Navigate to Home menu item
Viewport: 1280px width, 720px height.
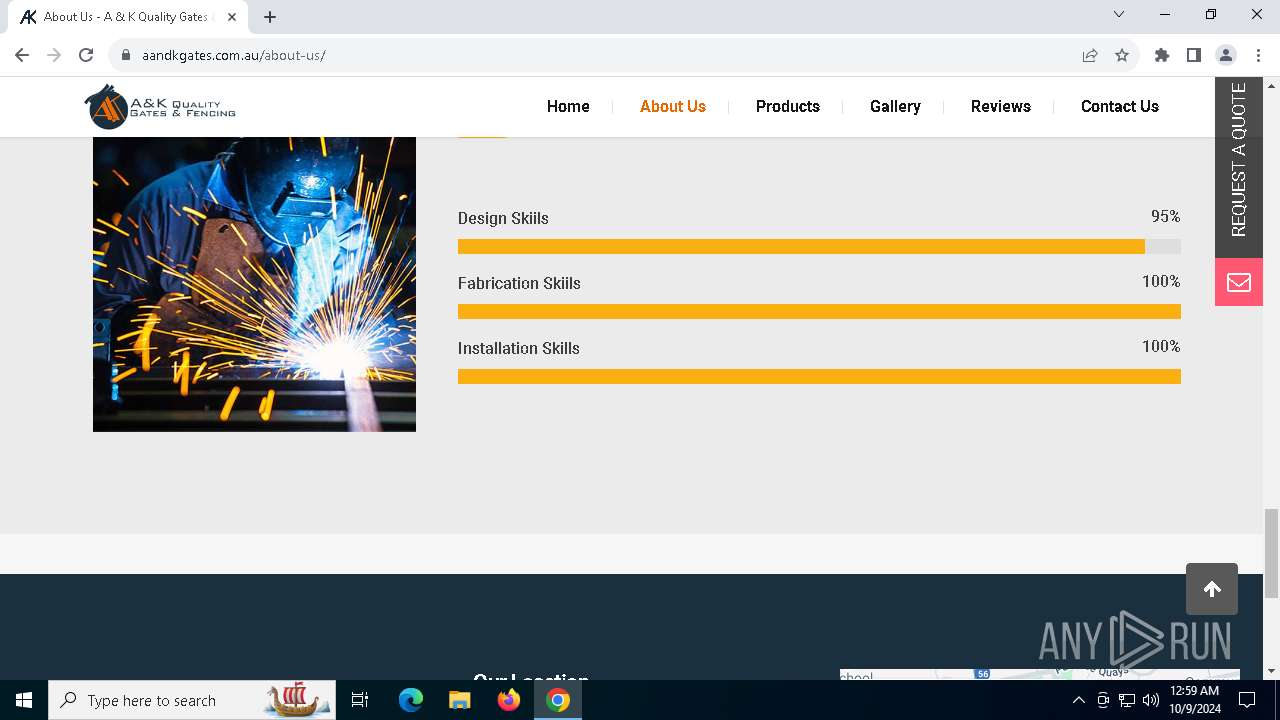click(568, 106)
